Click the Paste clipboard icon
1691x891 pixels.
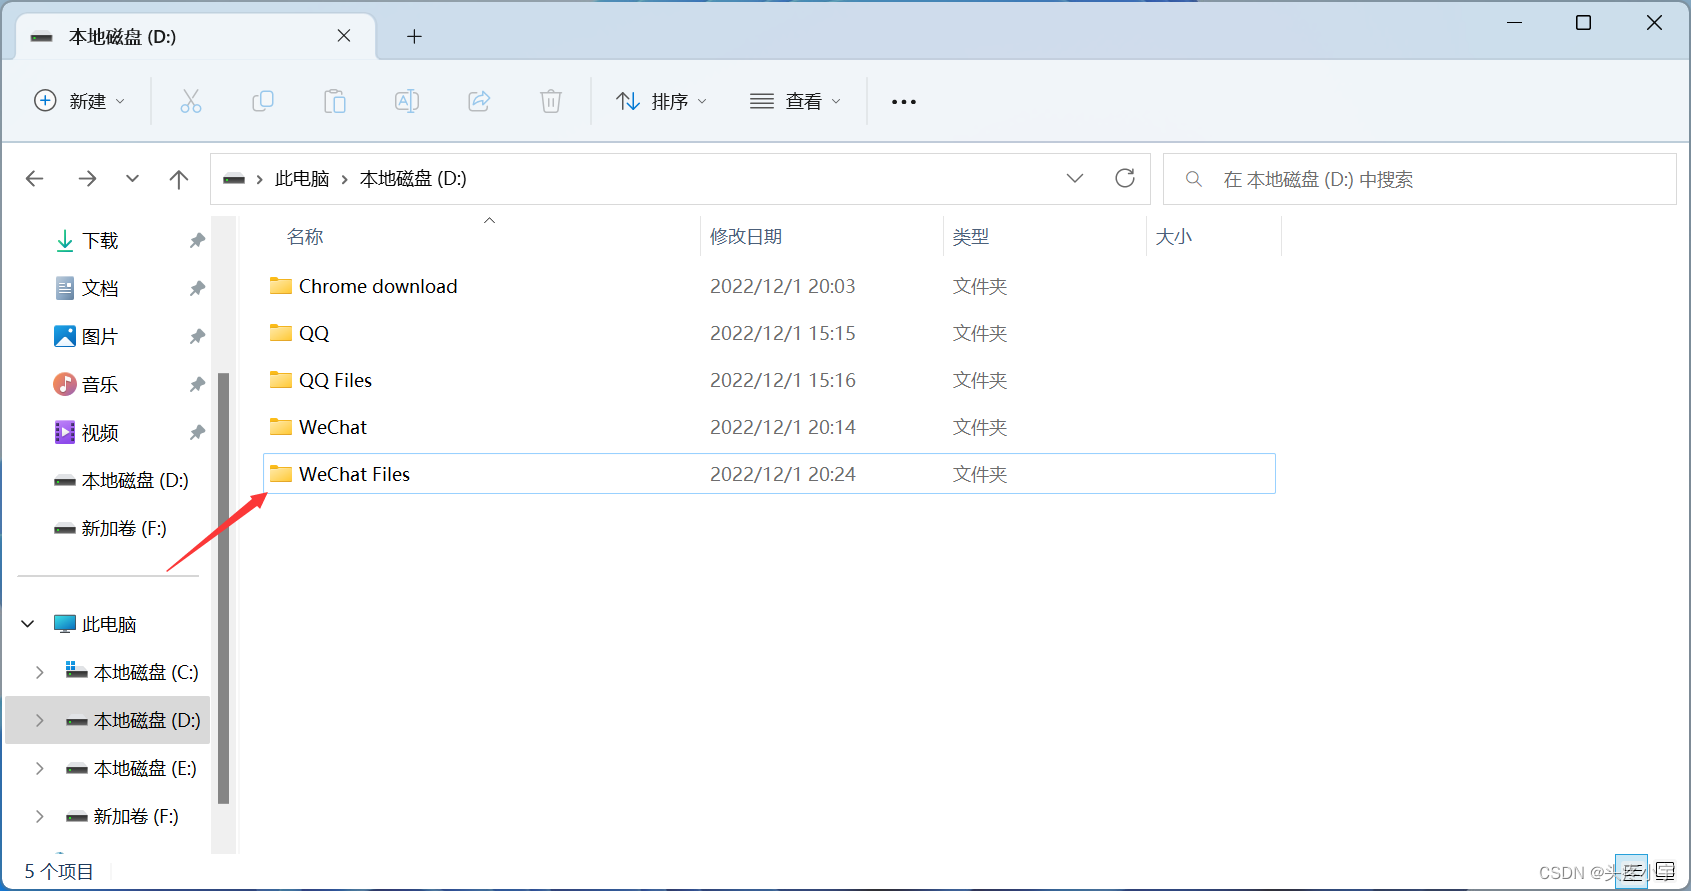coord(335,101)
